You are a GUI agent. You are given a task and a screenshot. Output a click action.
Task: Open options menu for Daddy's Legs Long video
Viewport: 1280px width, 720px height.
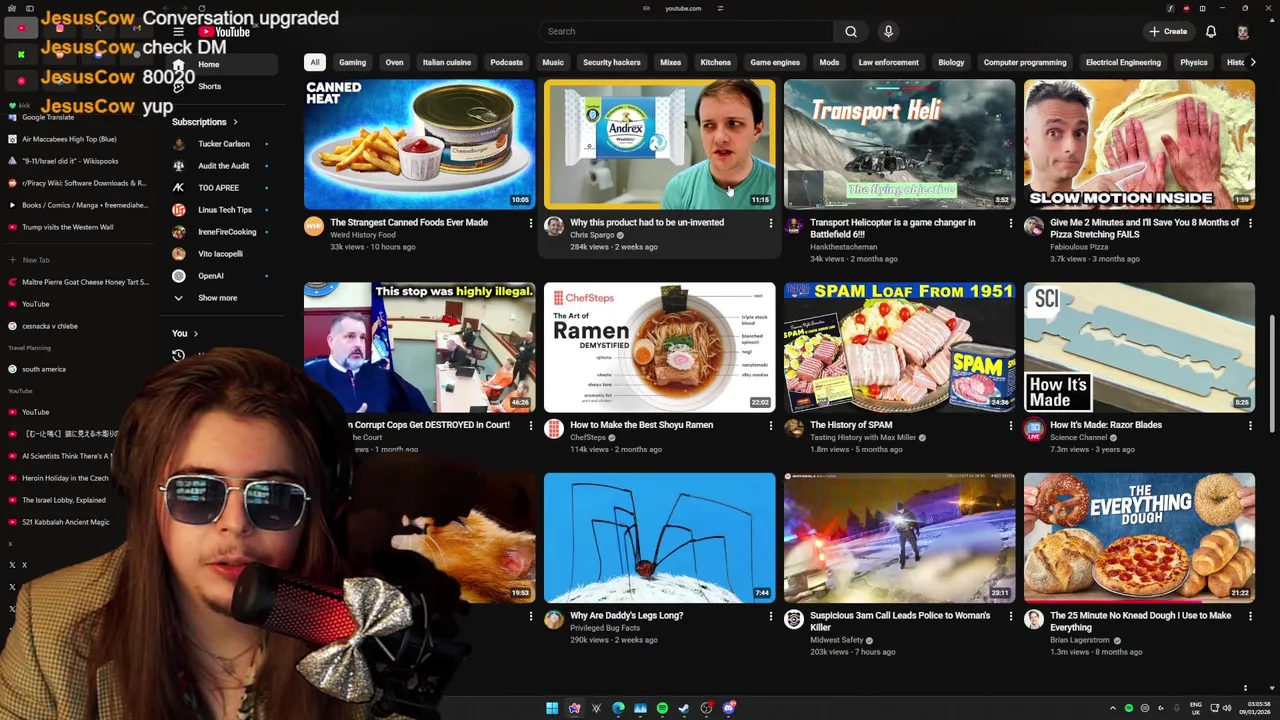(x=771, y=616)
